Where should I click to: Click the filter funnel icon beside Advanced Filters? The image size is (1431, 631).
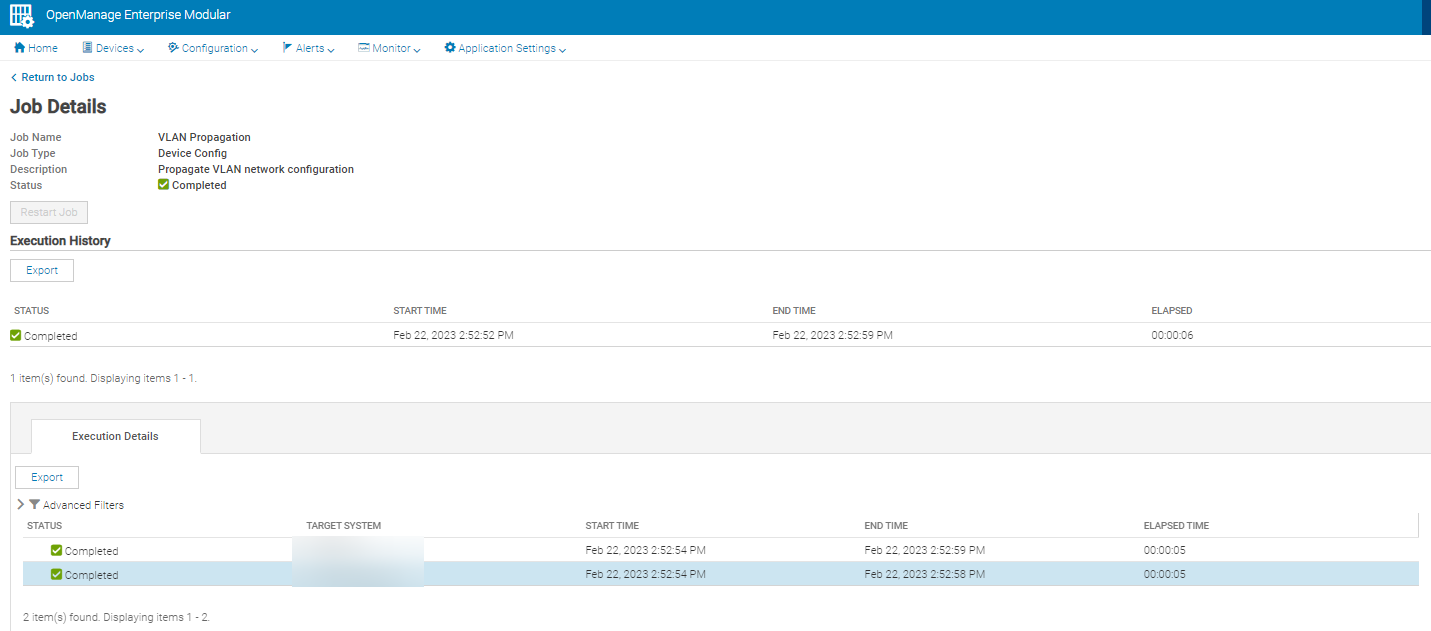point(35,504)
